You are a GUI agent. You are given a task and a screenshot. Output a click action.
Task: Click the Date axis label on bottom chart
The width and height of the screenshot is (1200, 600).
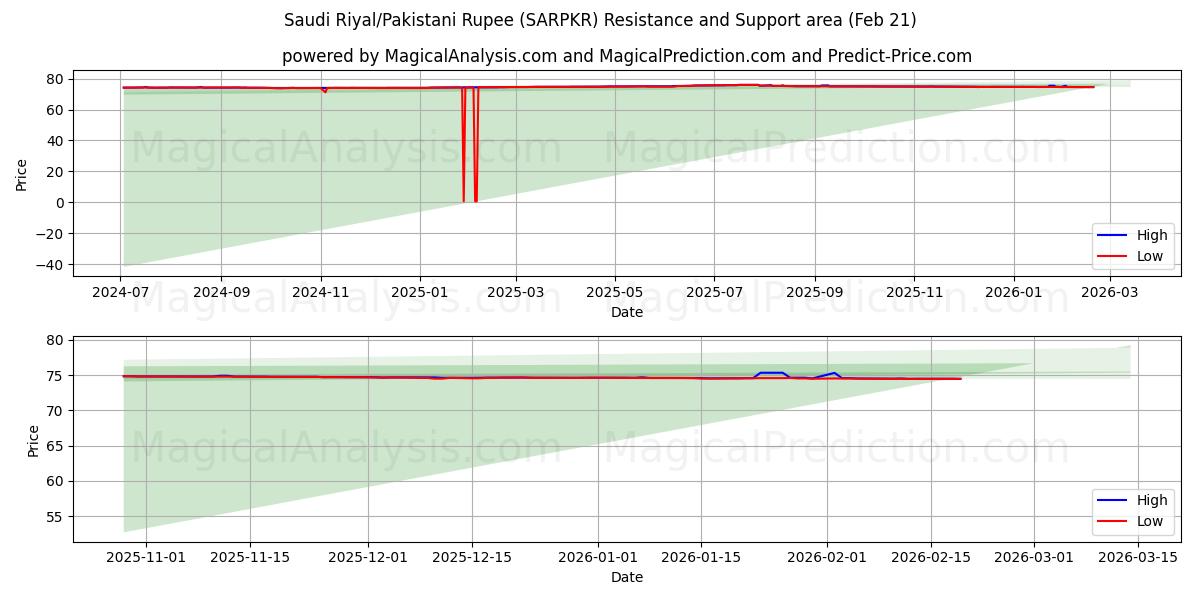(x=627, y=577)
